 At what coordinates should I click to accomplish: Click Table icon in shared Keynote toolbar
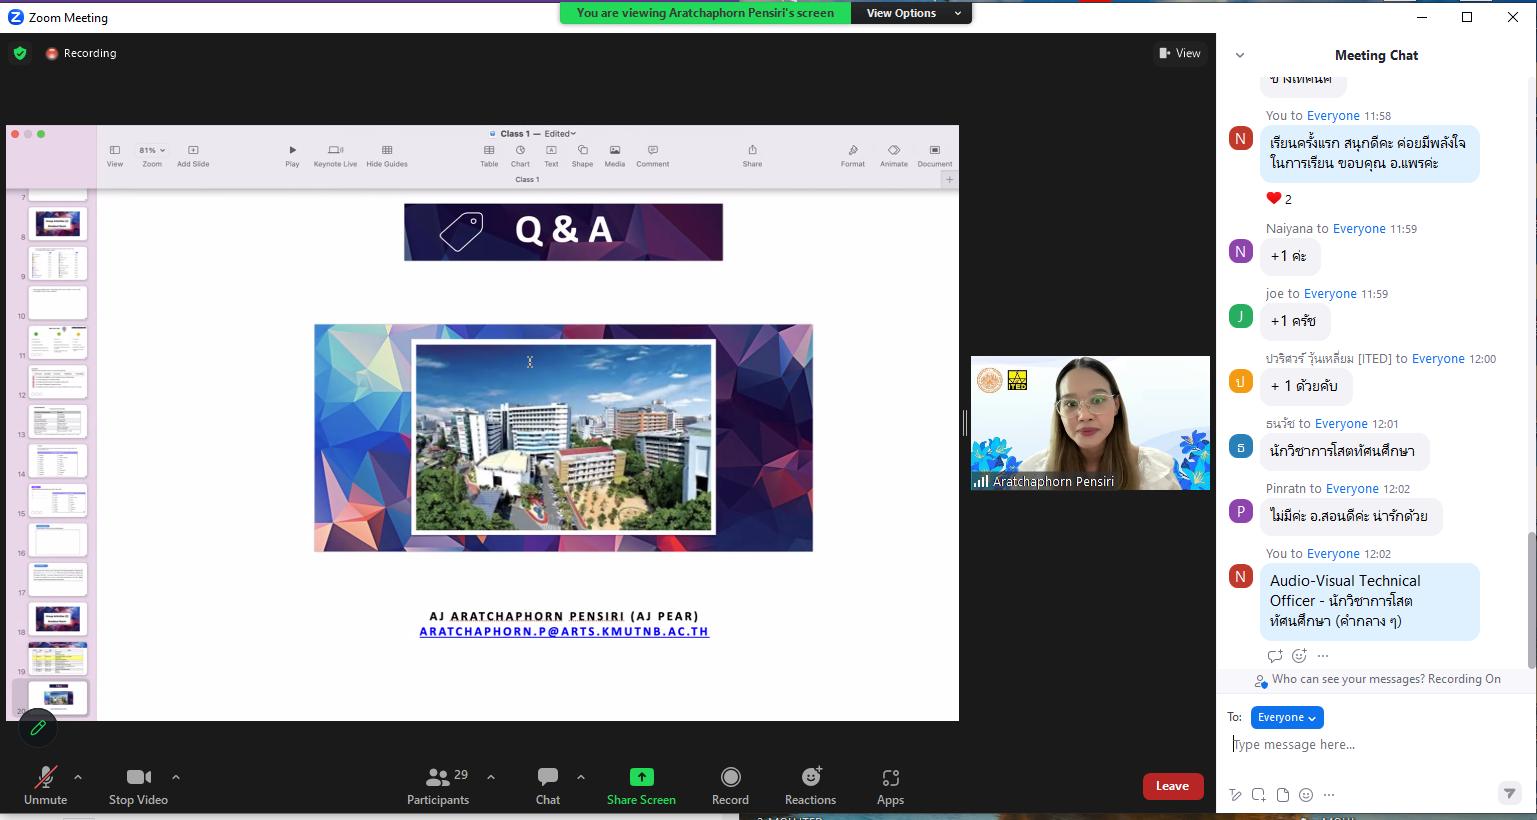(489, 156)
